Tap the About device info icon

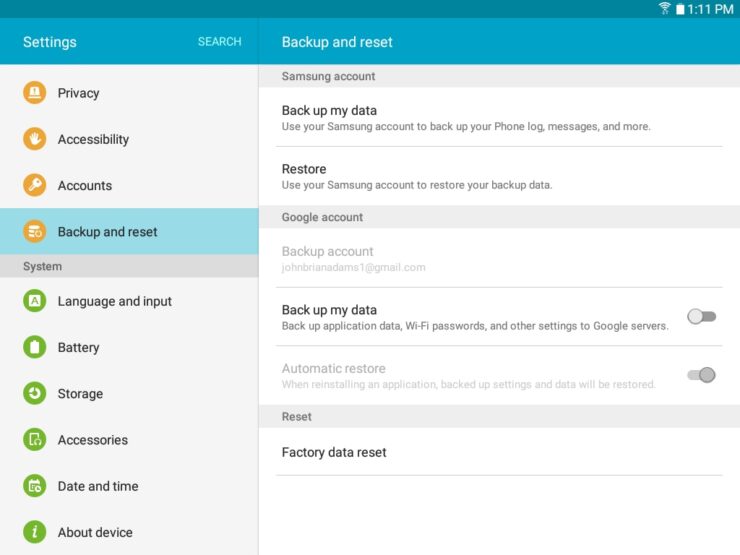pos(34,532)
